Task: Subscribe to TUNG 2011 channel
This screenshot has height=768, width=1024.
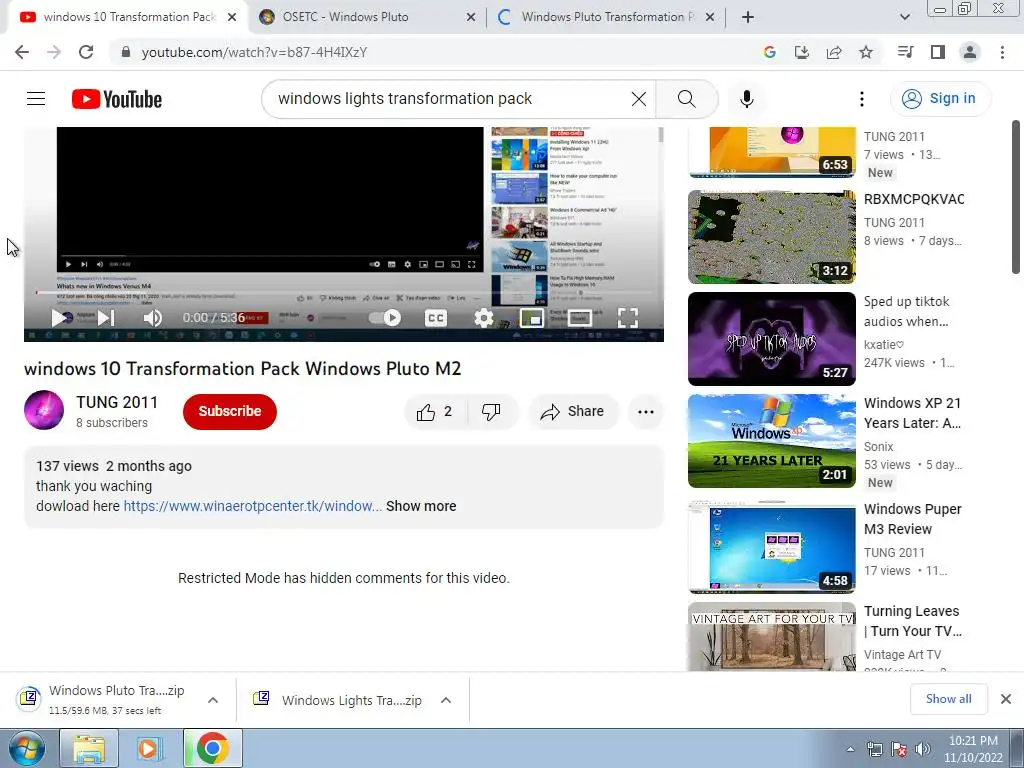Action: [230, 411]
